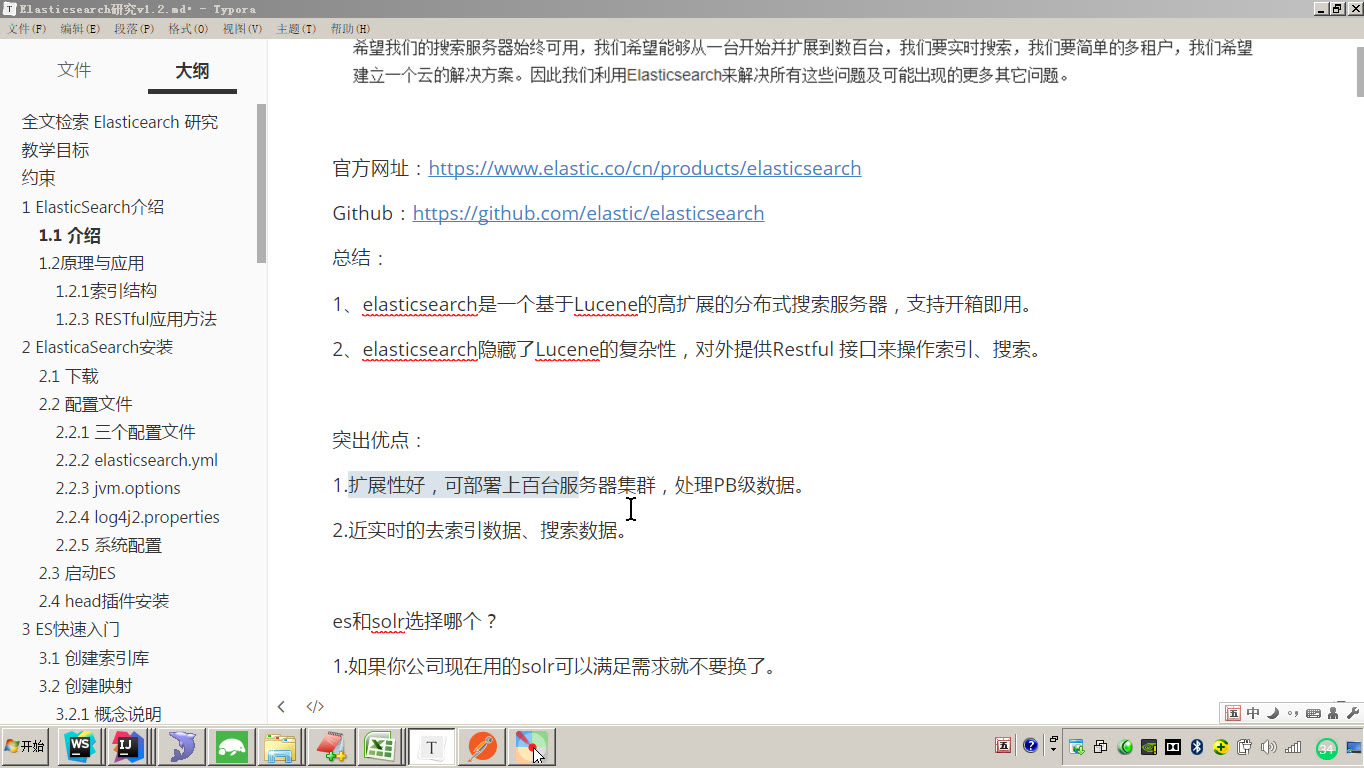The image size is (1364, 768).
Task: Select outline item 2.2.4 log4j2.properties
Action: 138,517
